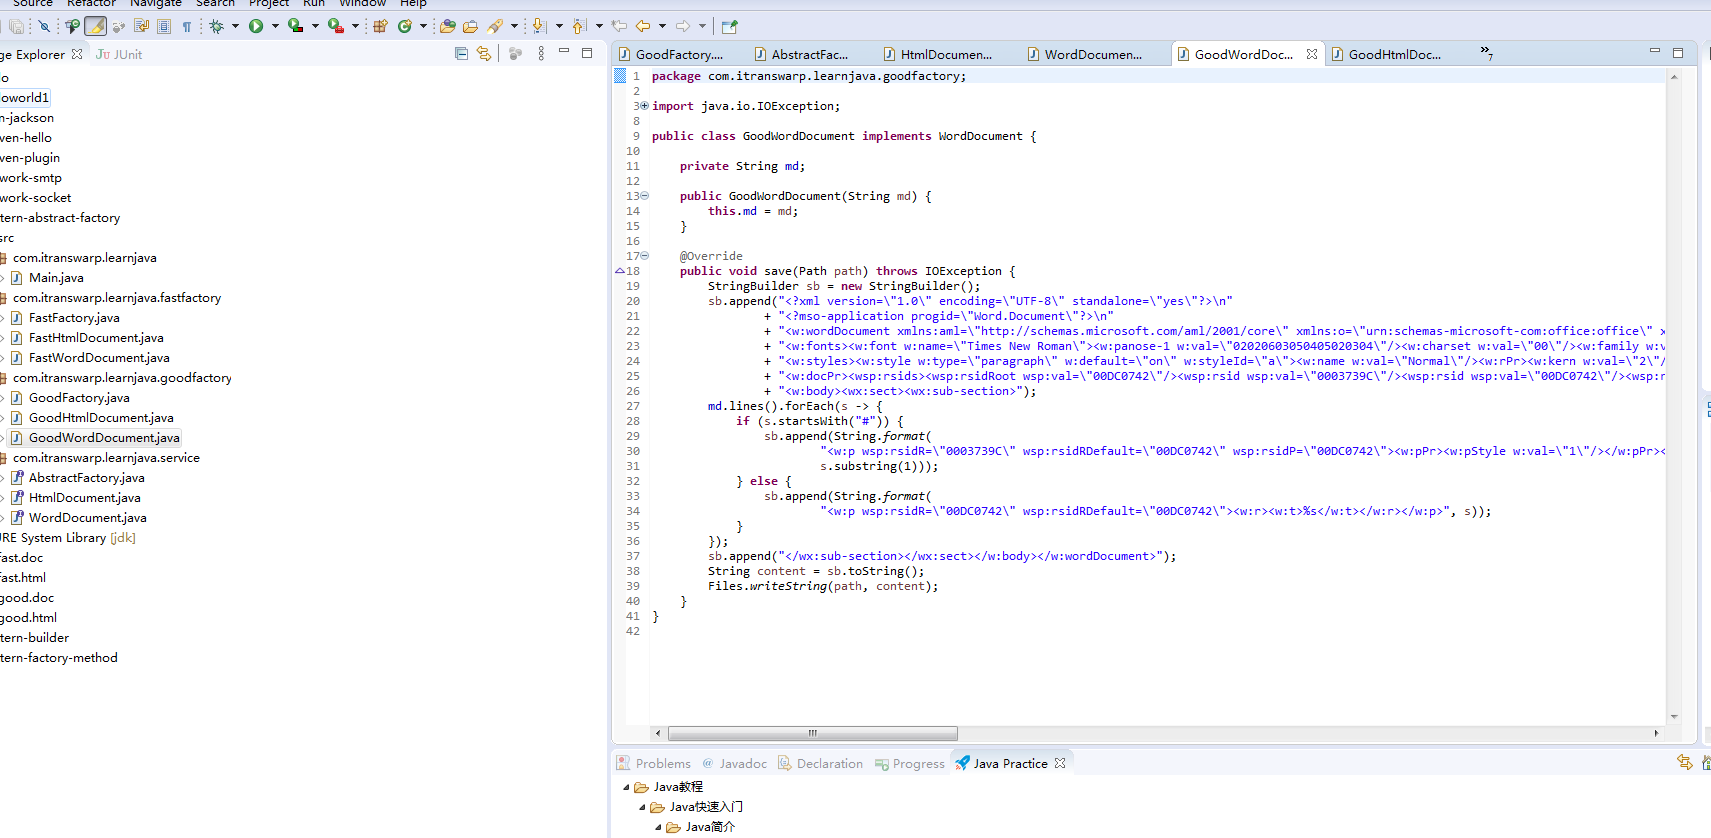Click the green Run button in toolbar

[256, 26]
